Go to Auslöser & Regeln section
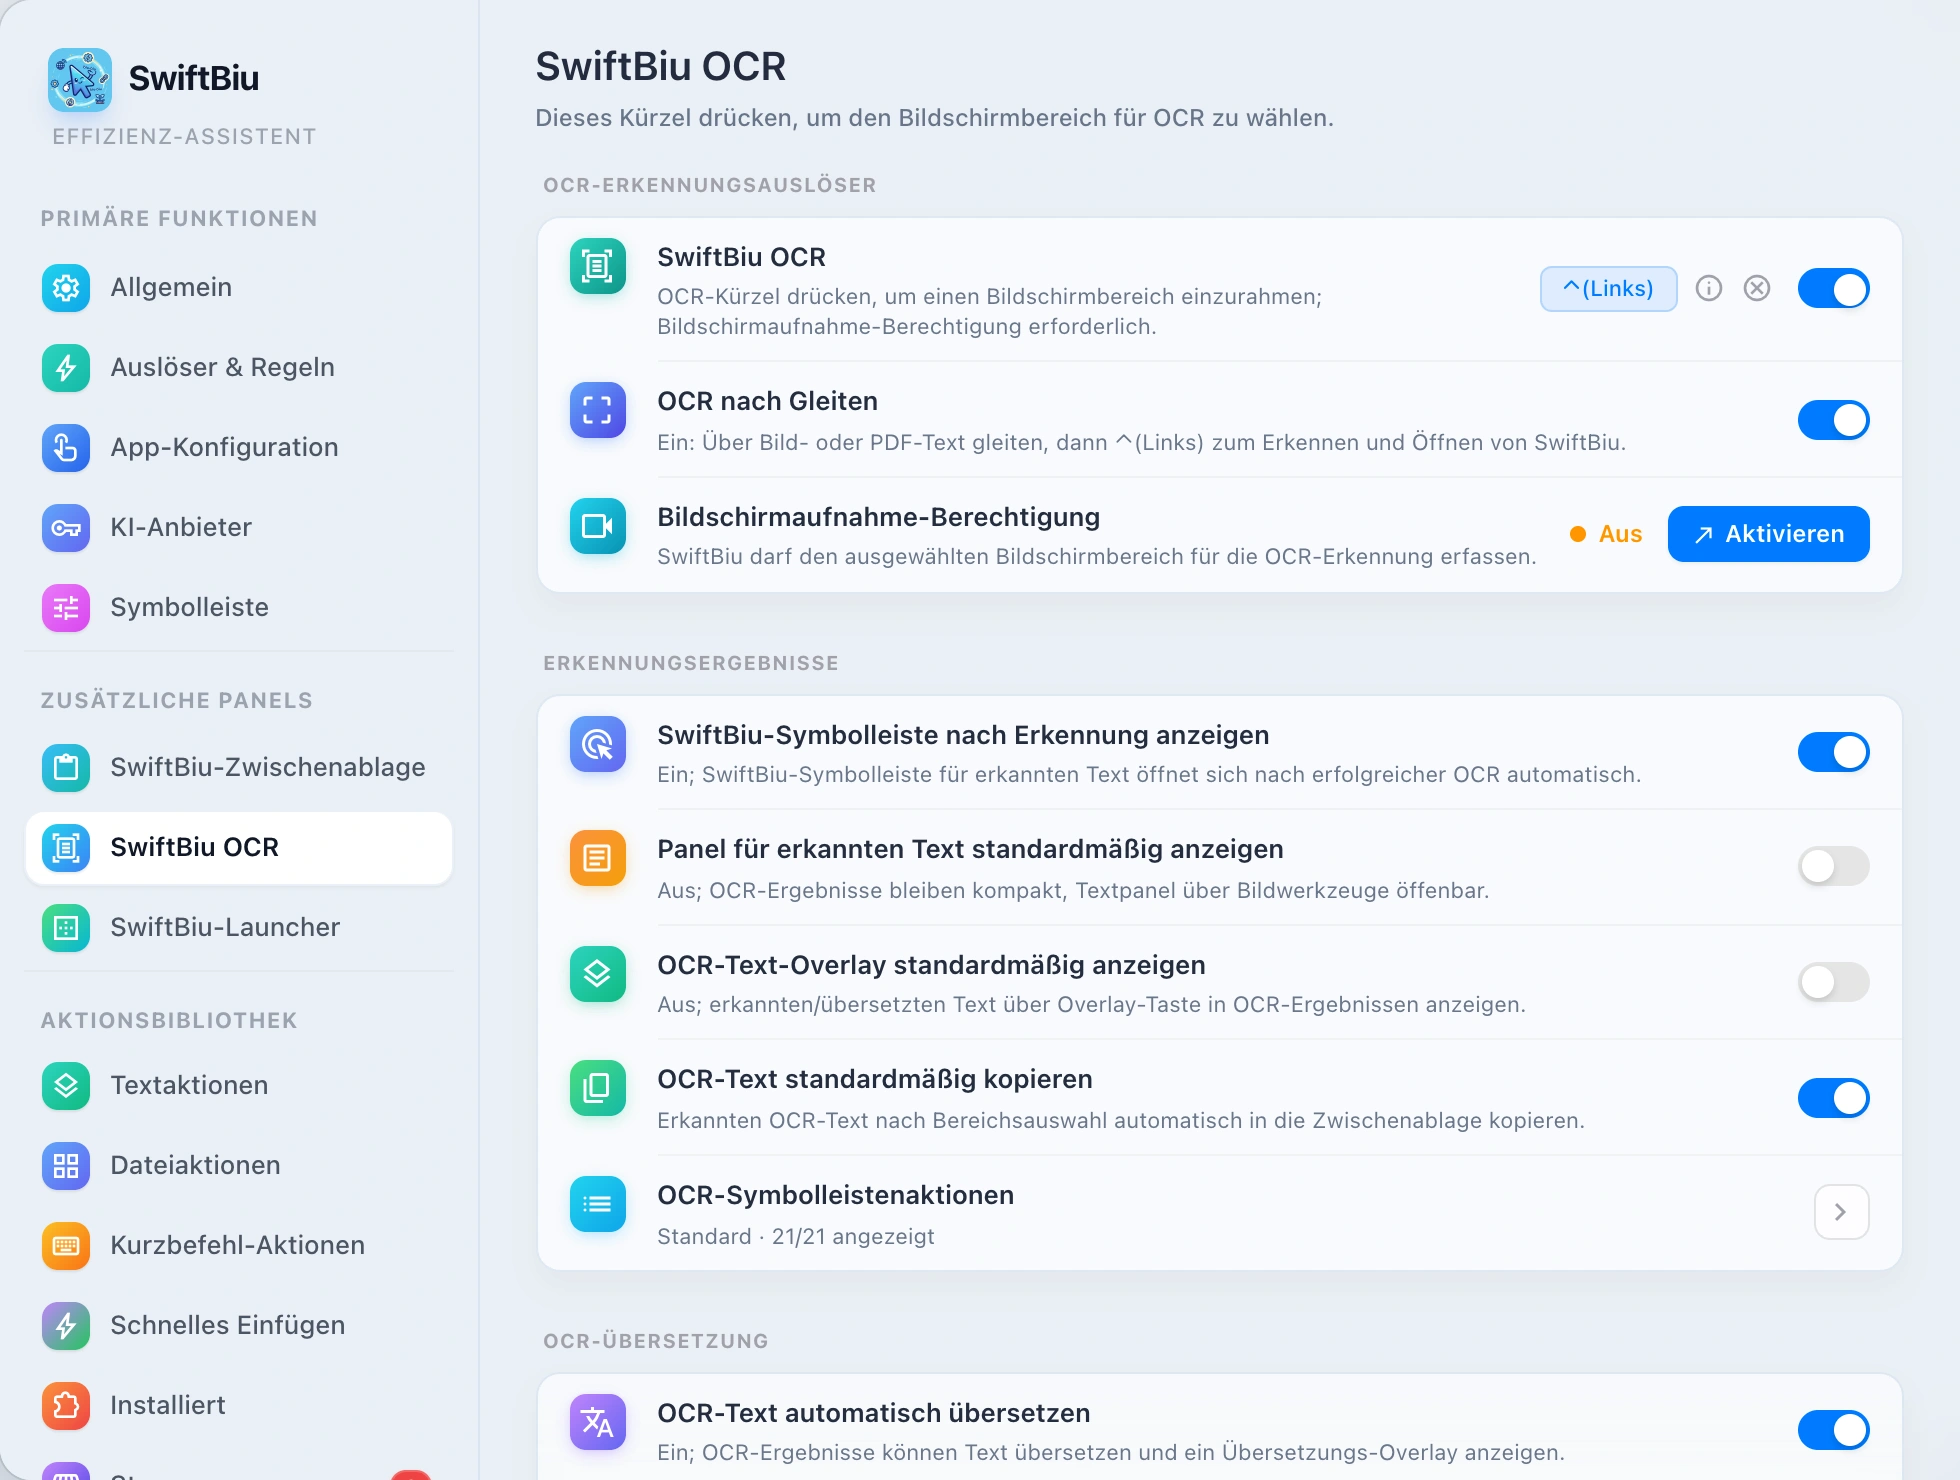The image size is (1960, 1480). (x=239, y=368)
